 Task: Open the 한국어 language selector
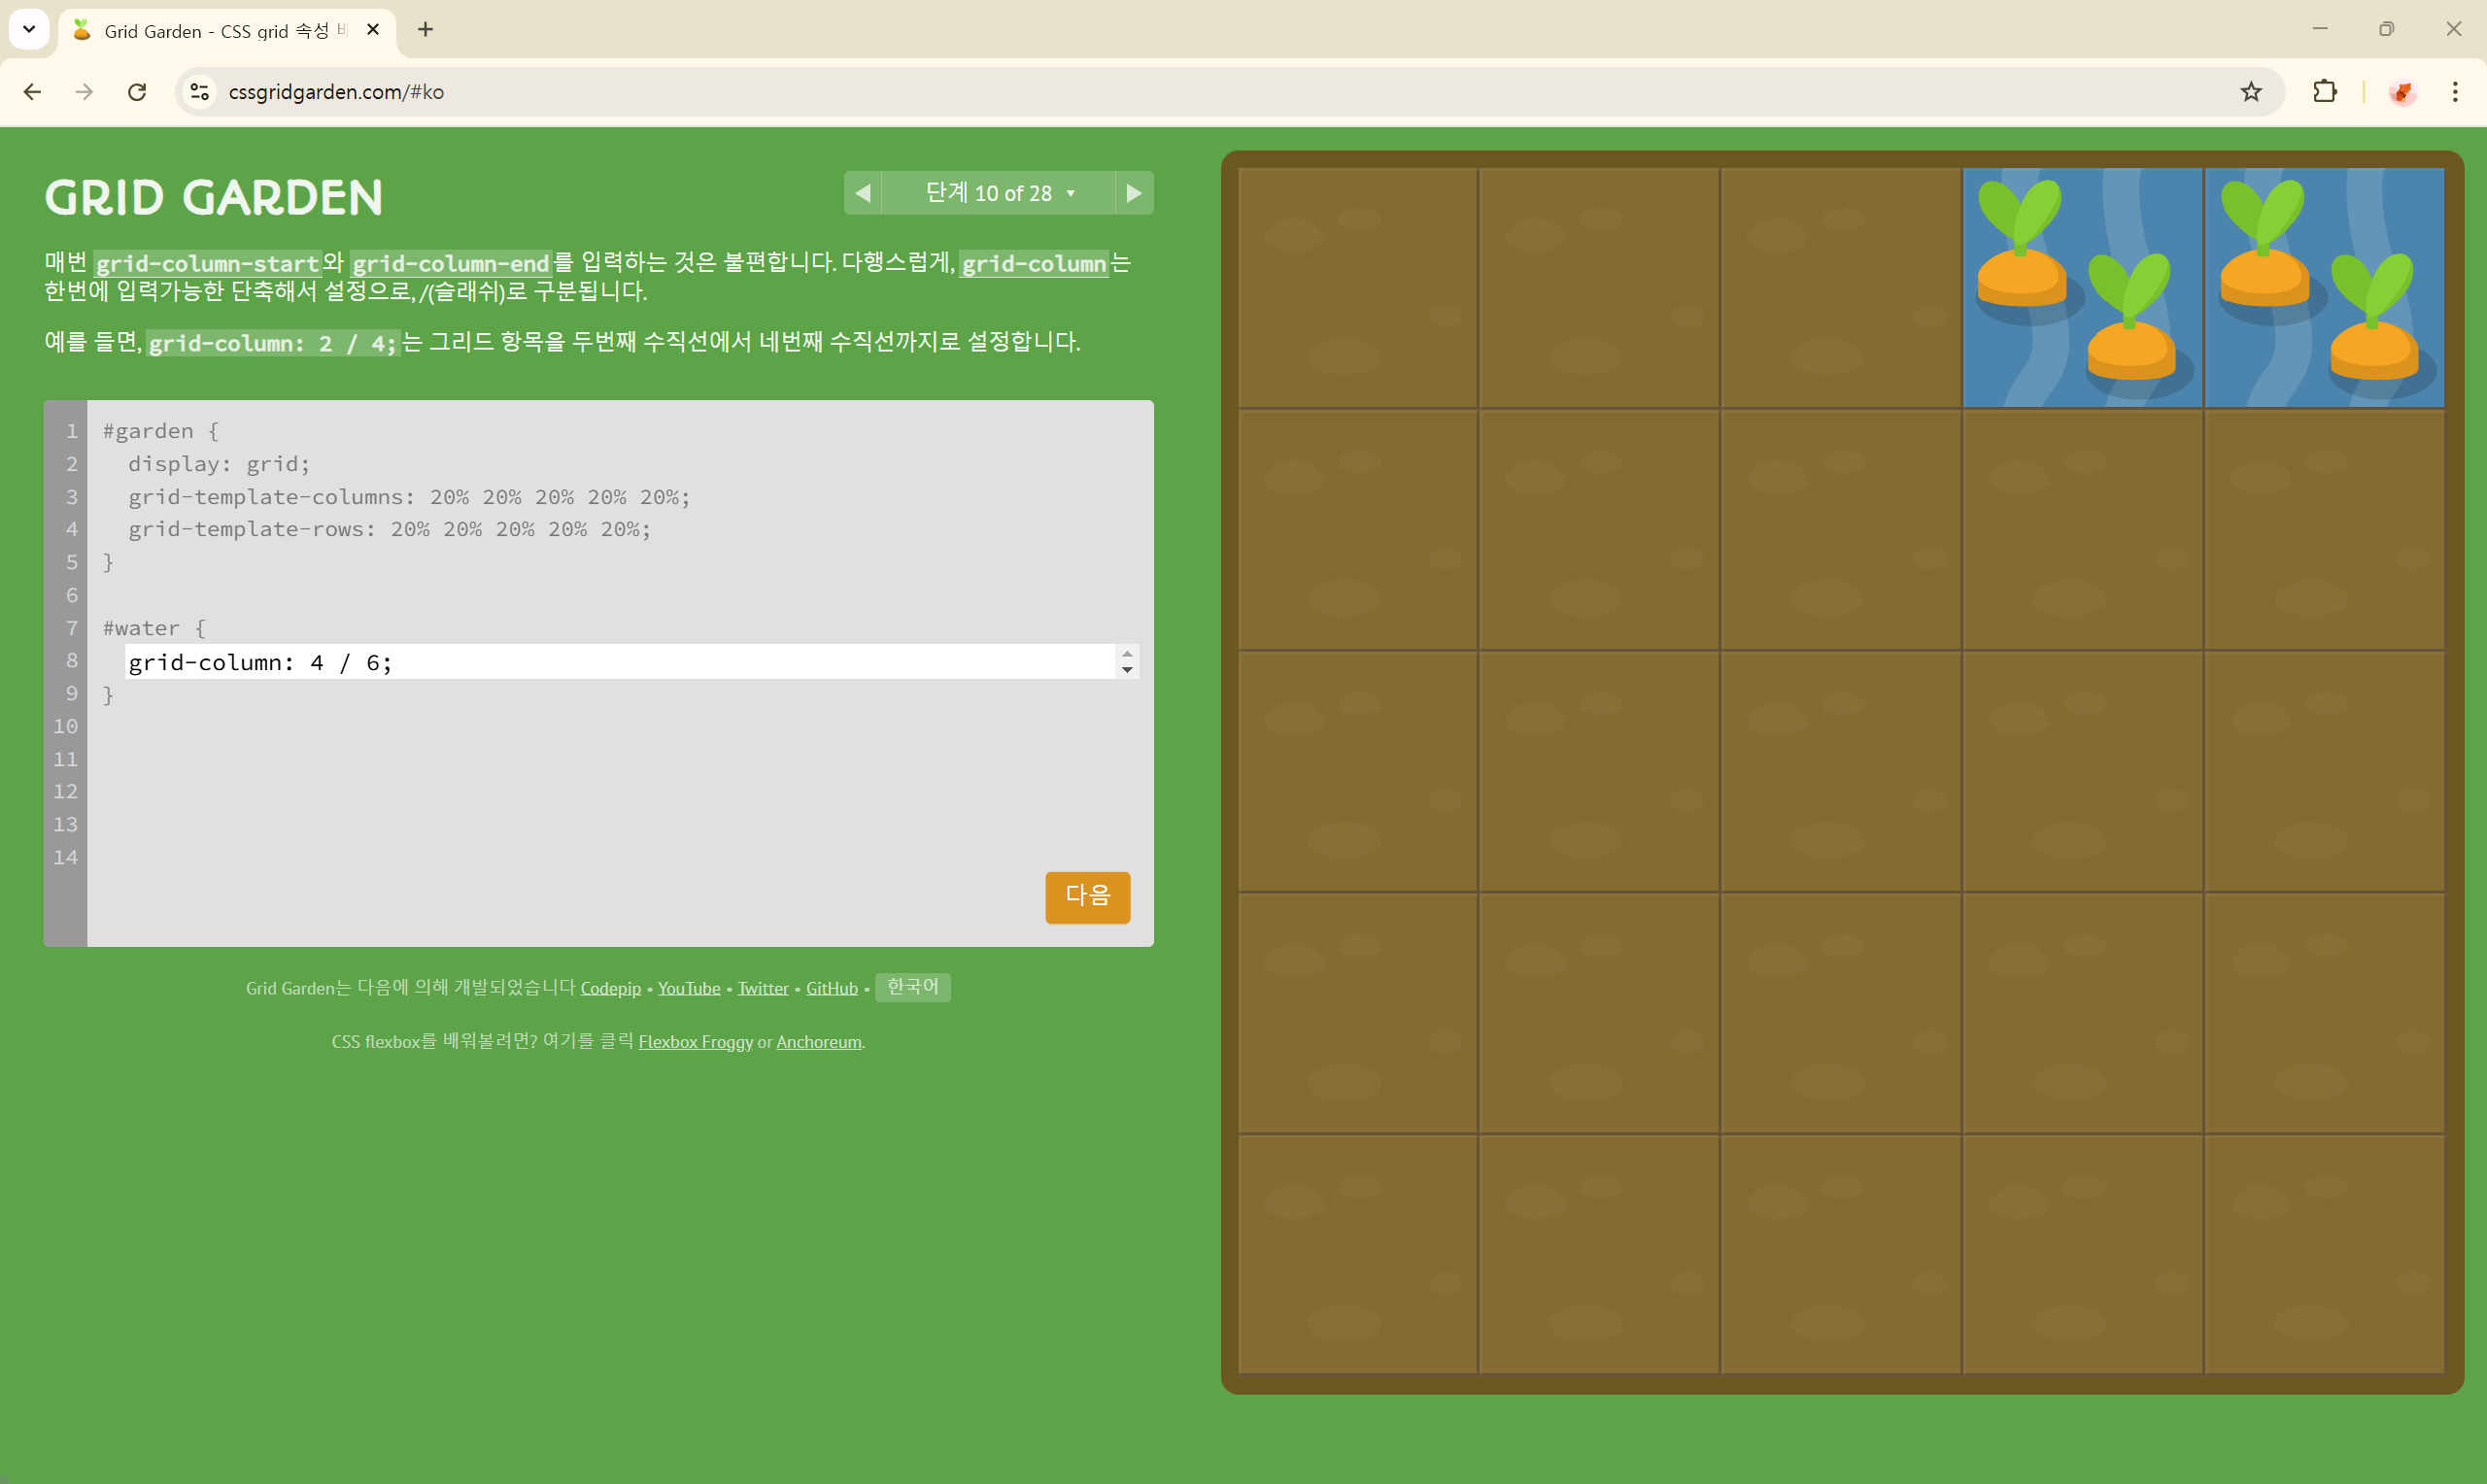pyautogui.click(x=912, y=987)
